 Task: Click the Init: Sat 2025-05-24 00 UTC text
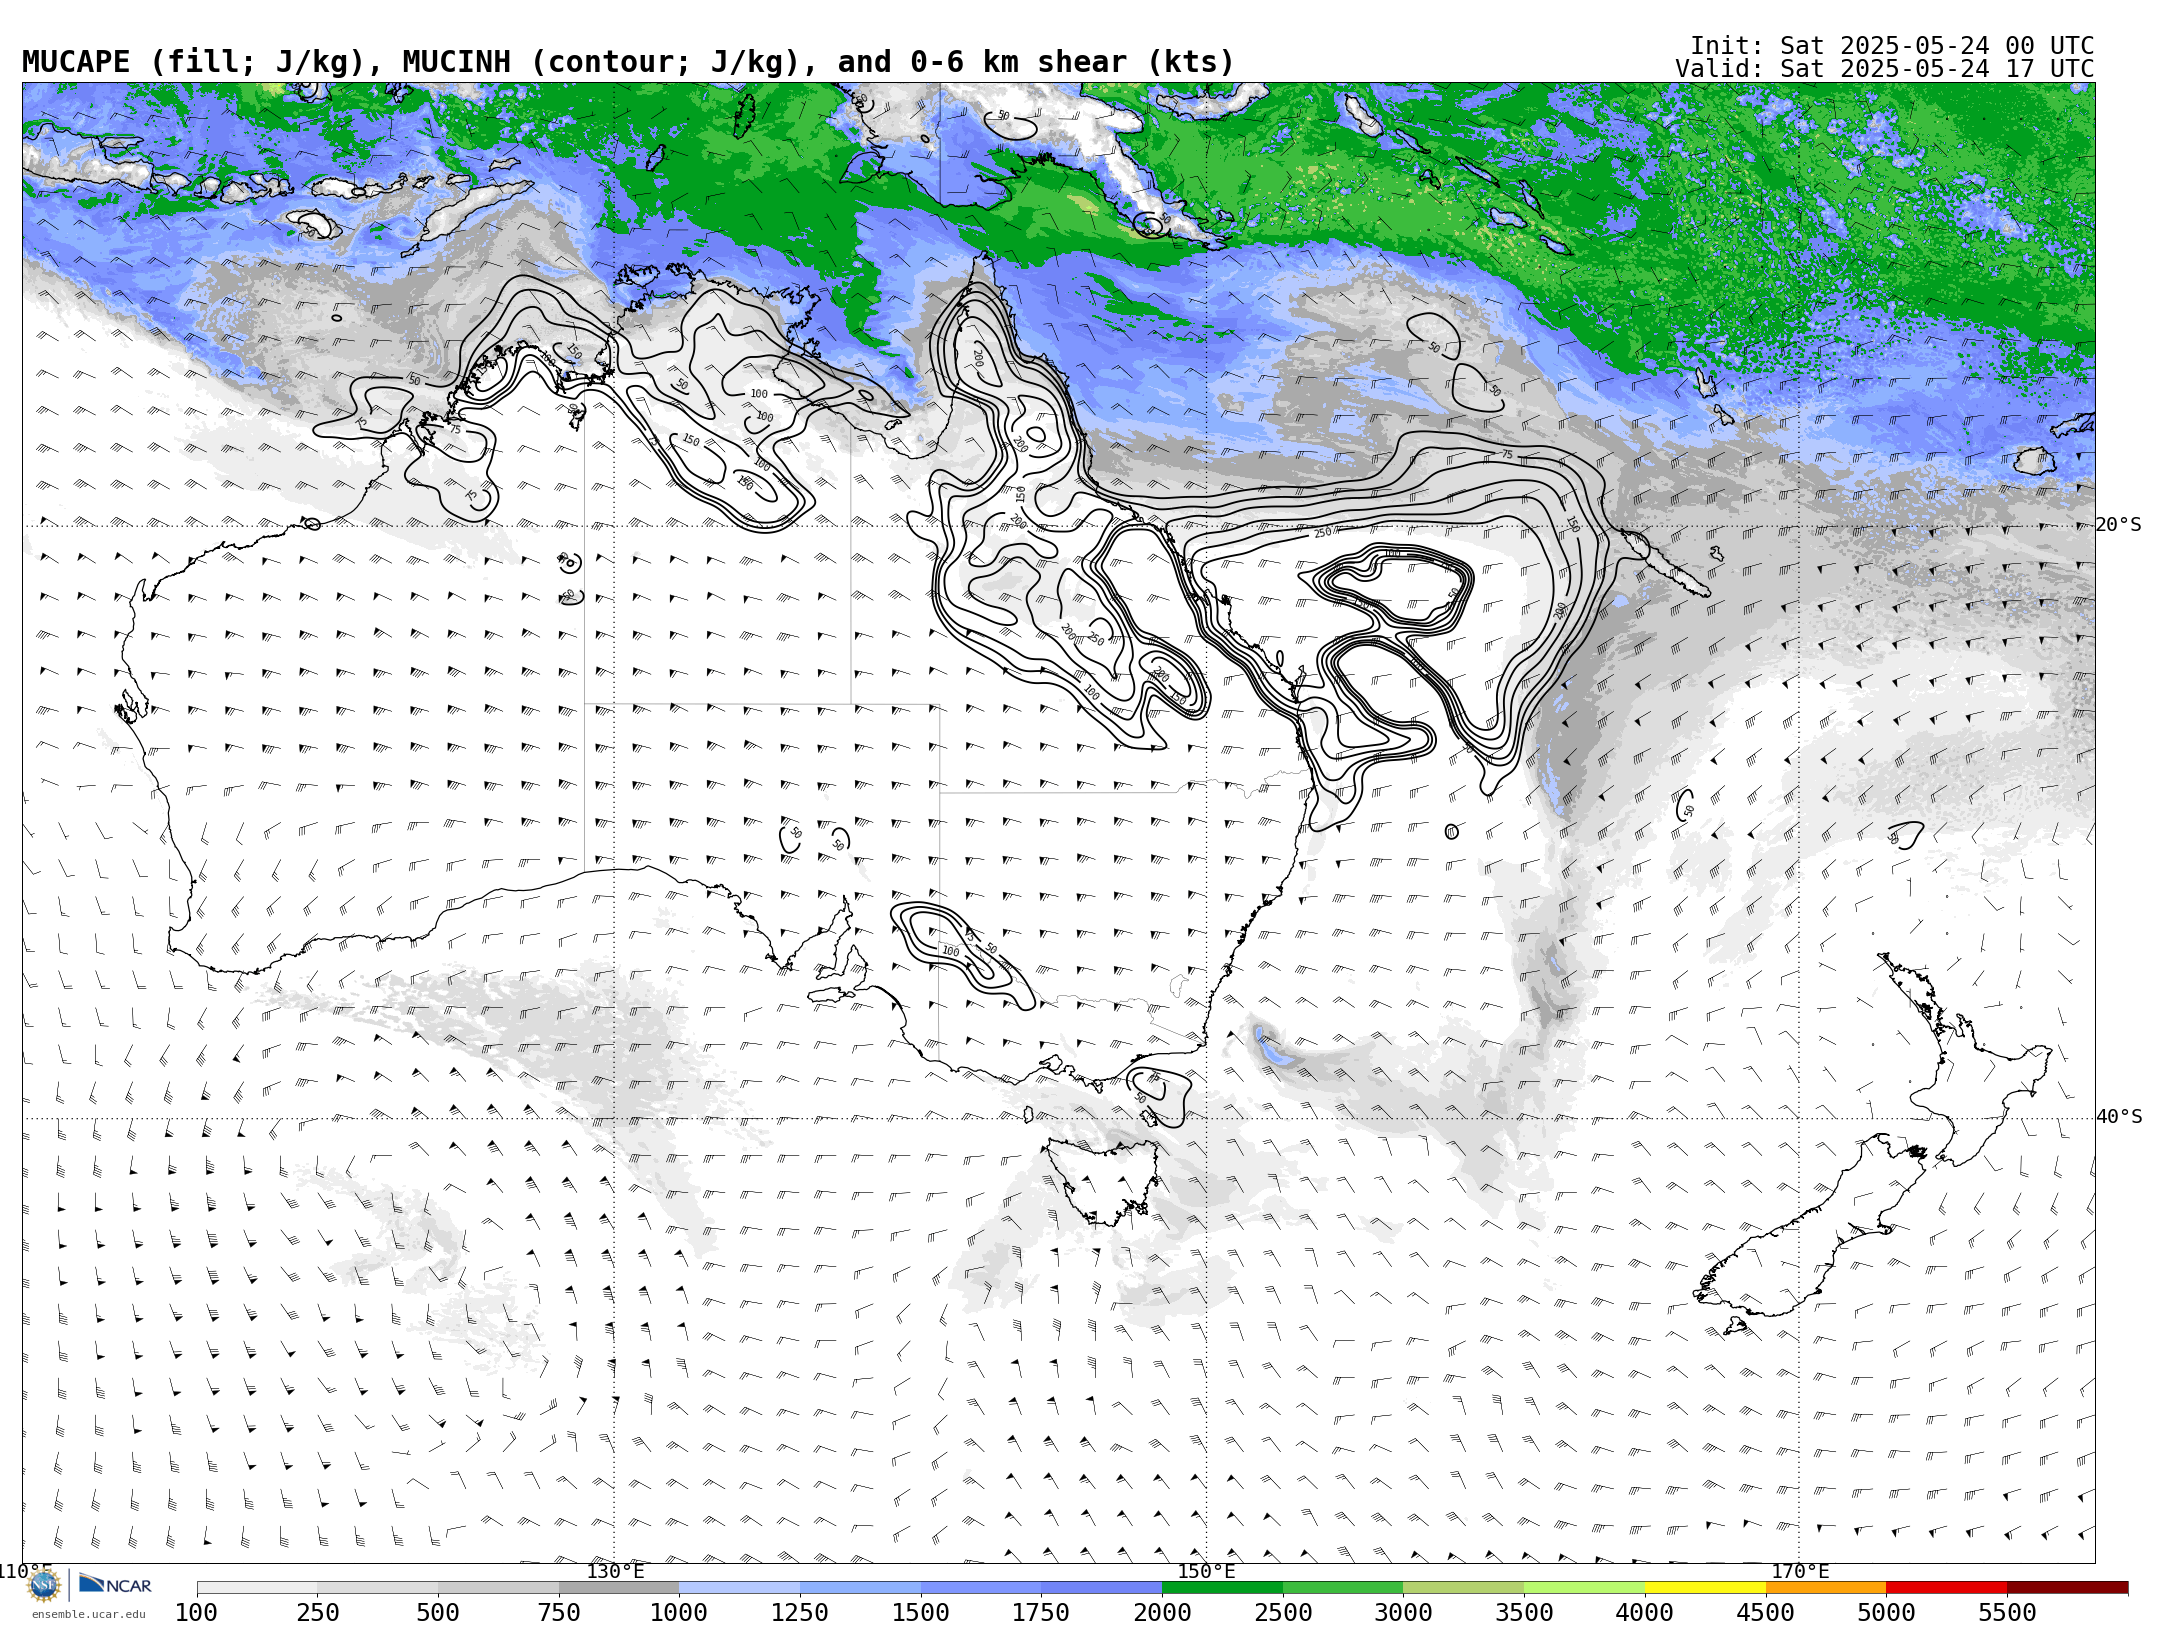point(1892,46)
